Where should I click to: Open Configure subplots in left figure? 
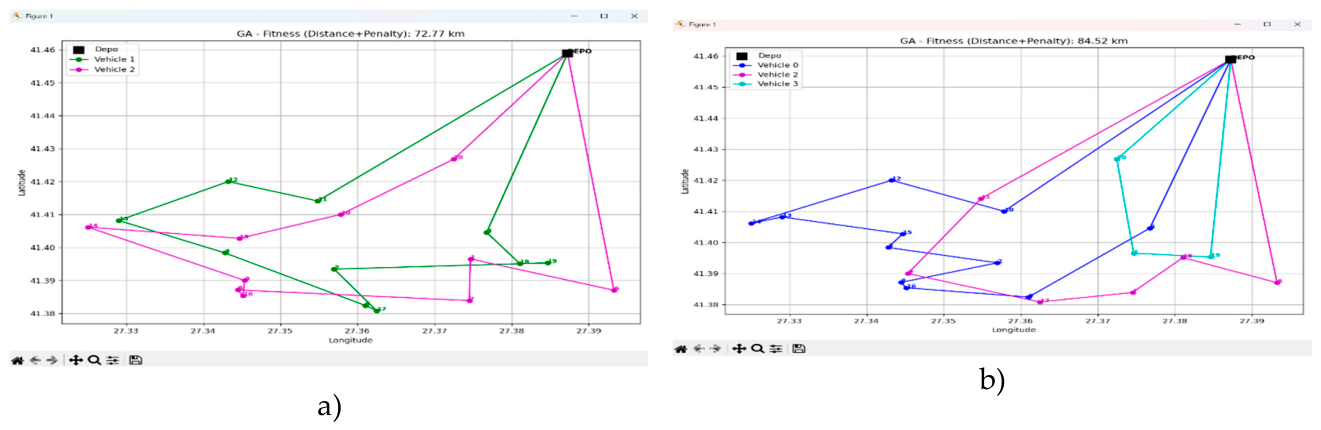point(112,360)
